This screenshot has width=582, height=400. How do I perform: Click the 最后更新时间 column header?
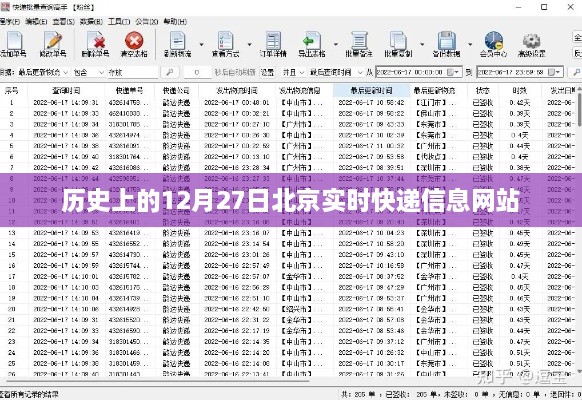click(372, 90)
